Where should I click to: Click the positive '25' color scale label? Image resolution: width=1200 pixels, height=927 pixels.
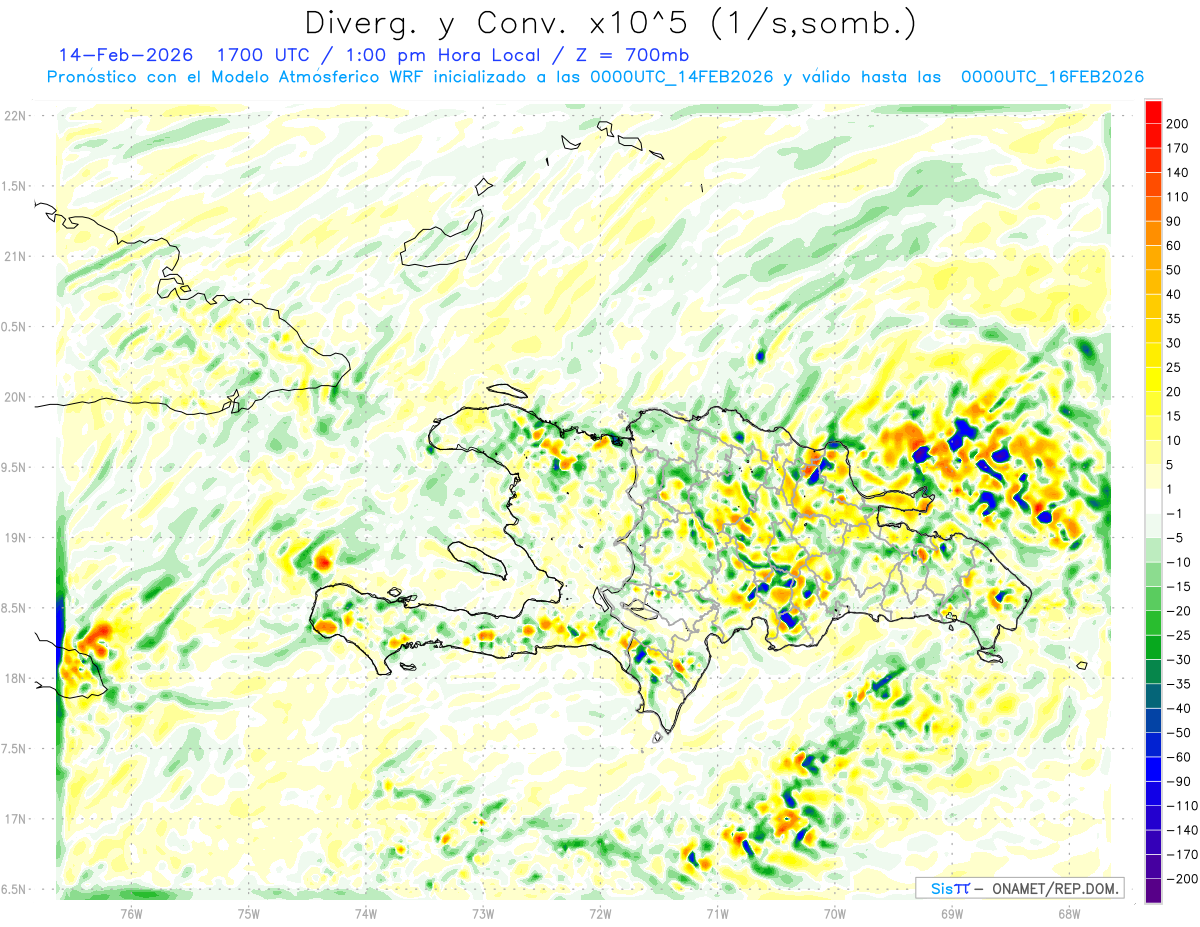point(1175,367)
